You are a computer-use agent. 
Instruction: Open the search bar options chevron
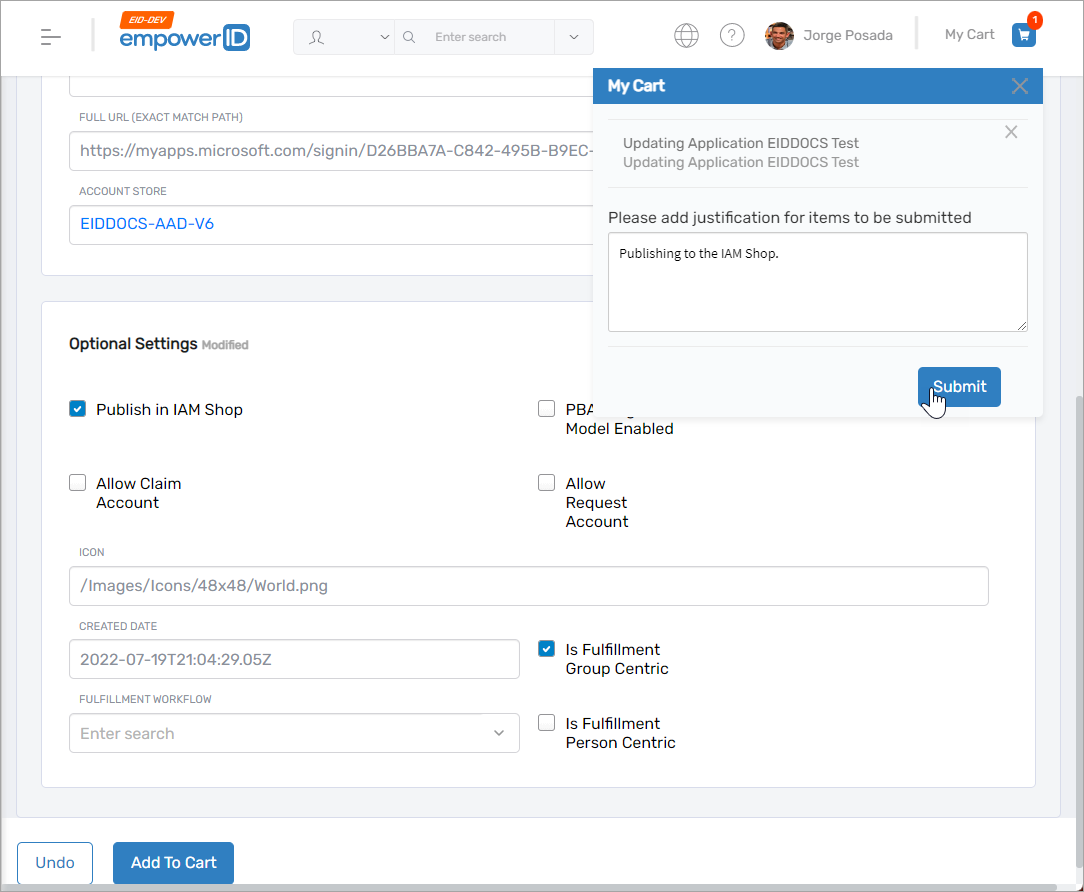[573, 37]
